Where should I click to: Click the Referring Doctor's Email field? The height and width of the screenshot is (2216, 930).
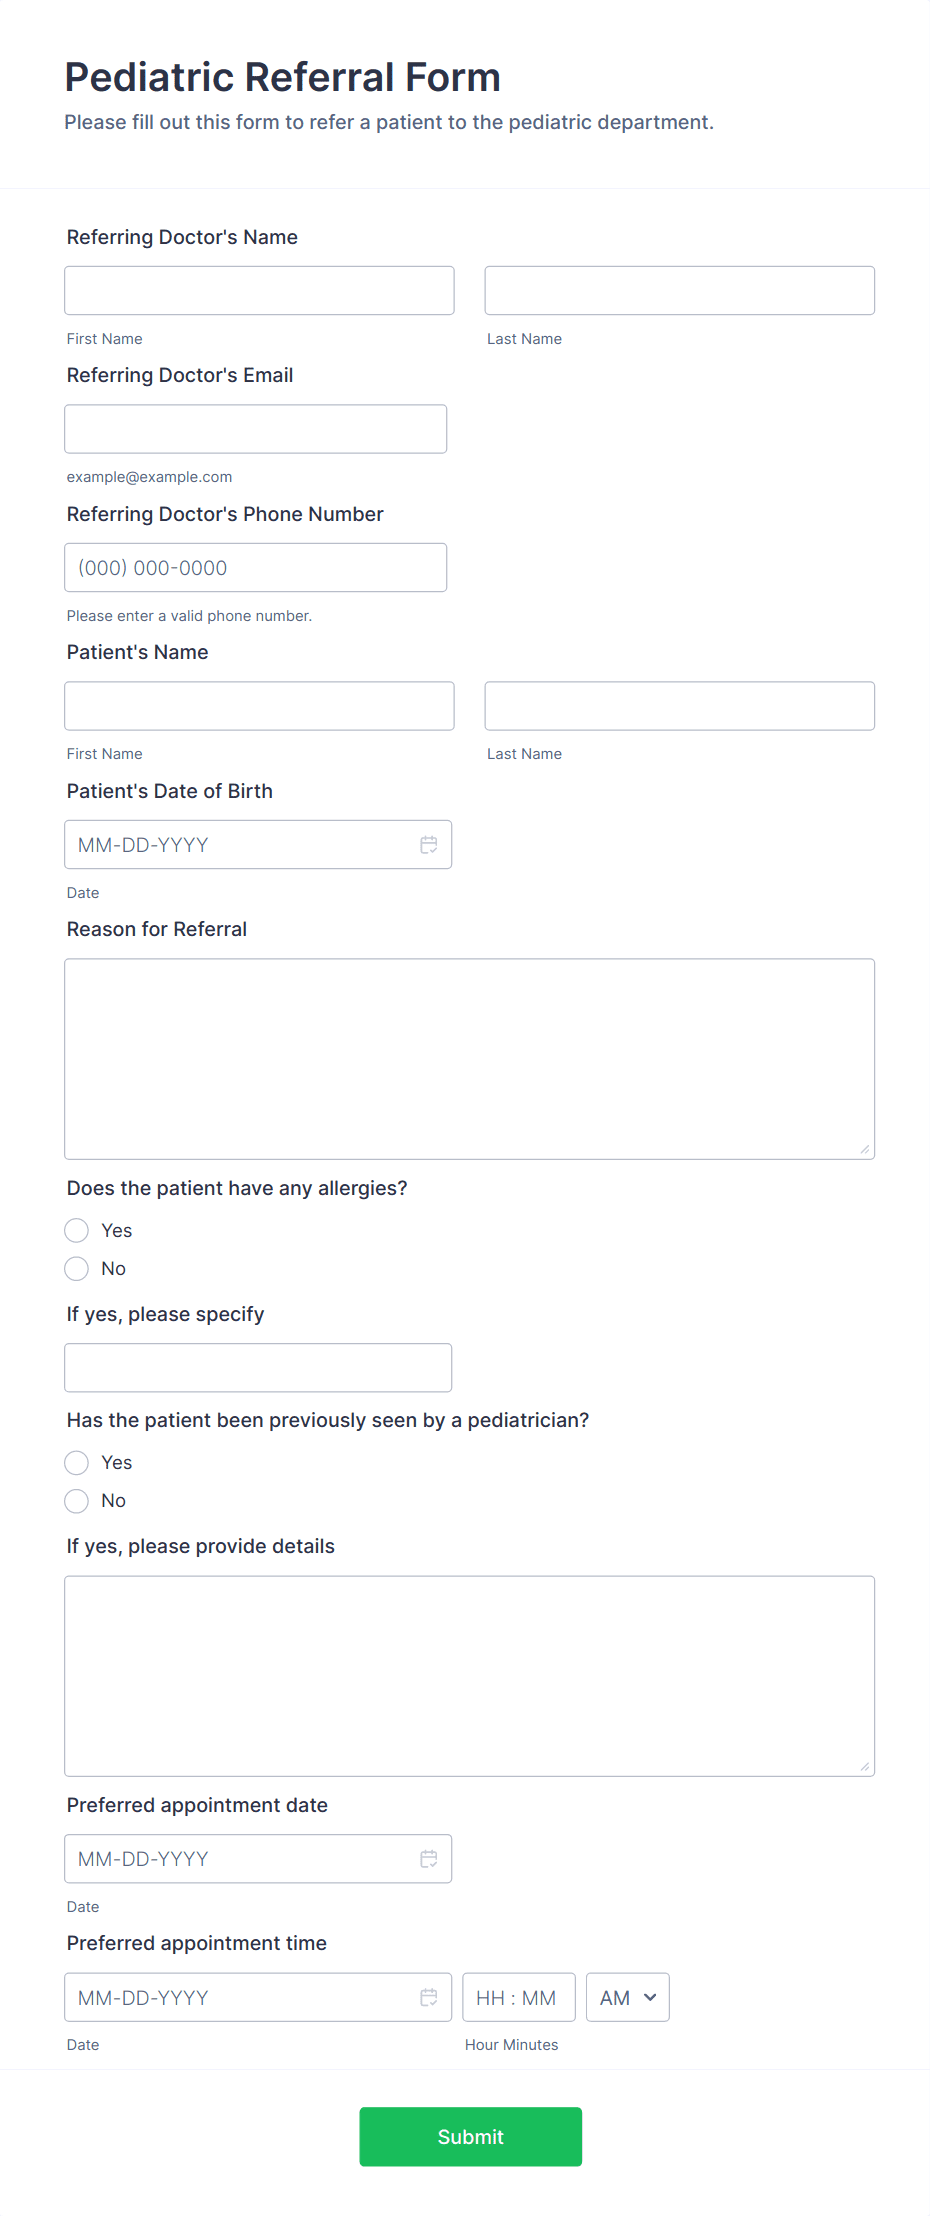coord(255,428)
